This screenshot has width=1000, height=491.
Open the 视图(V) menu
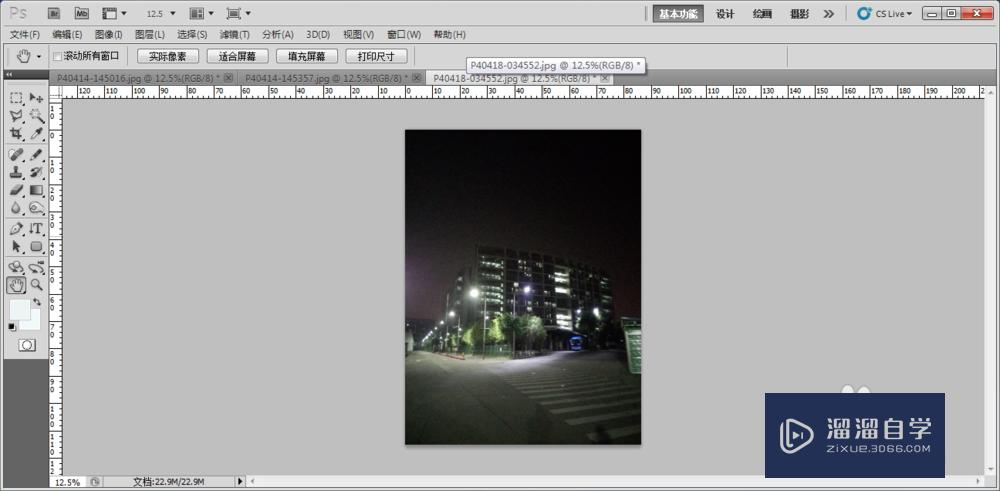click(358, 34)
